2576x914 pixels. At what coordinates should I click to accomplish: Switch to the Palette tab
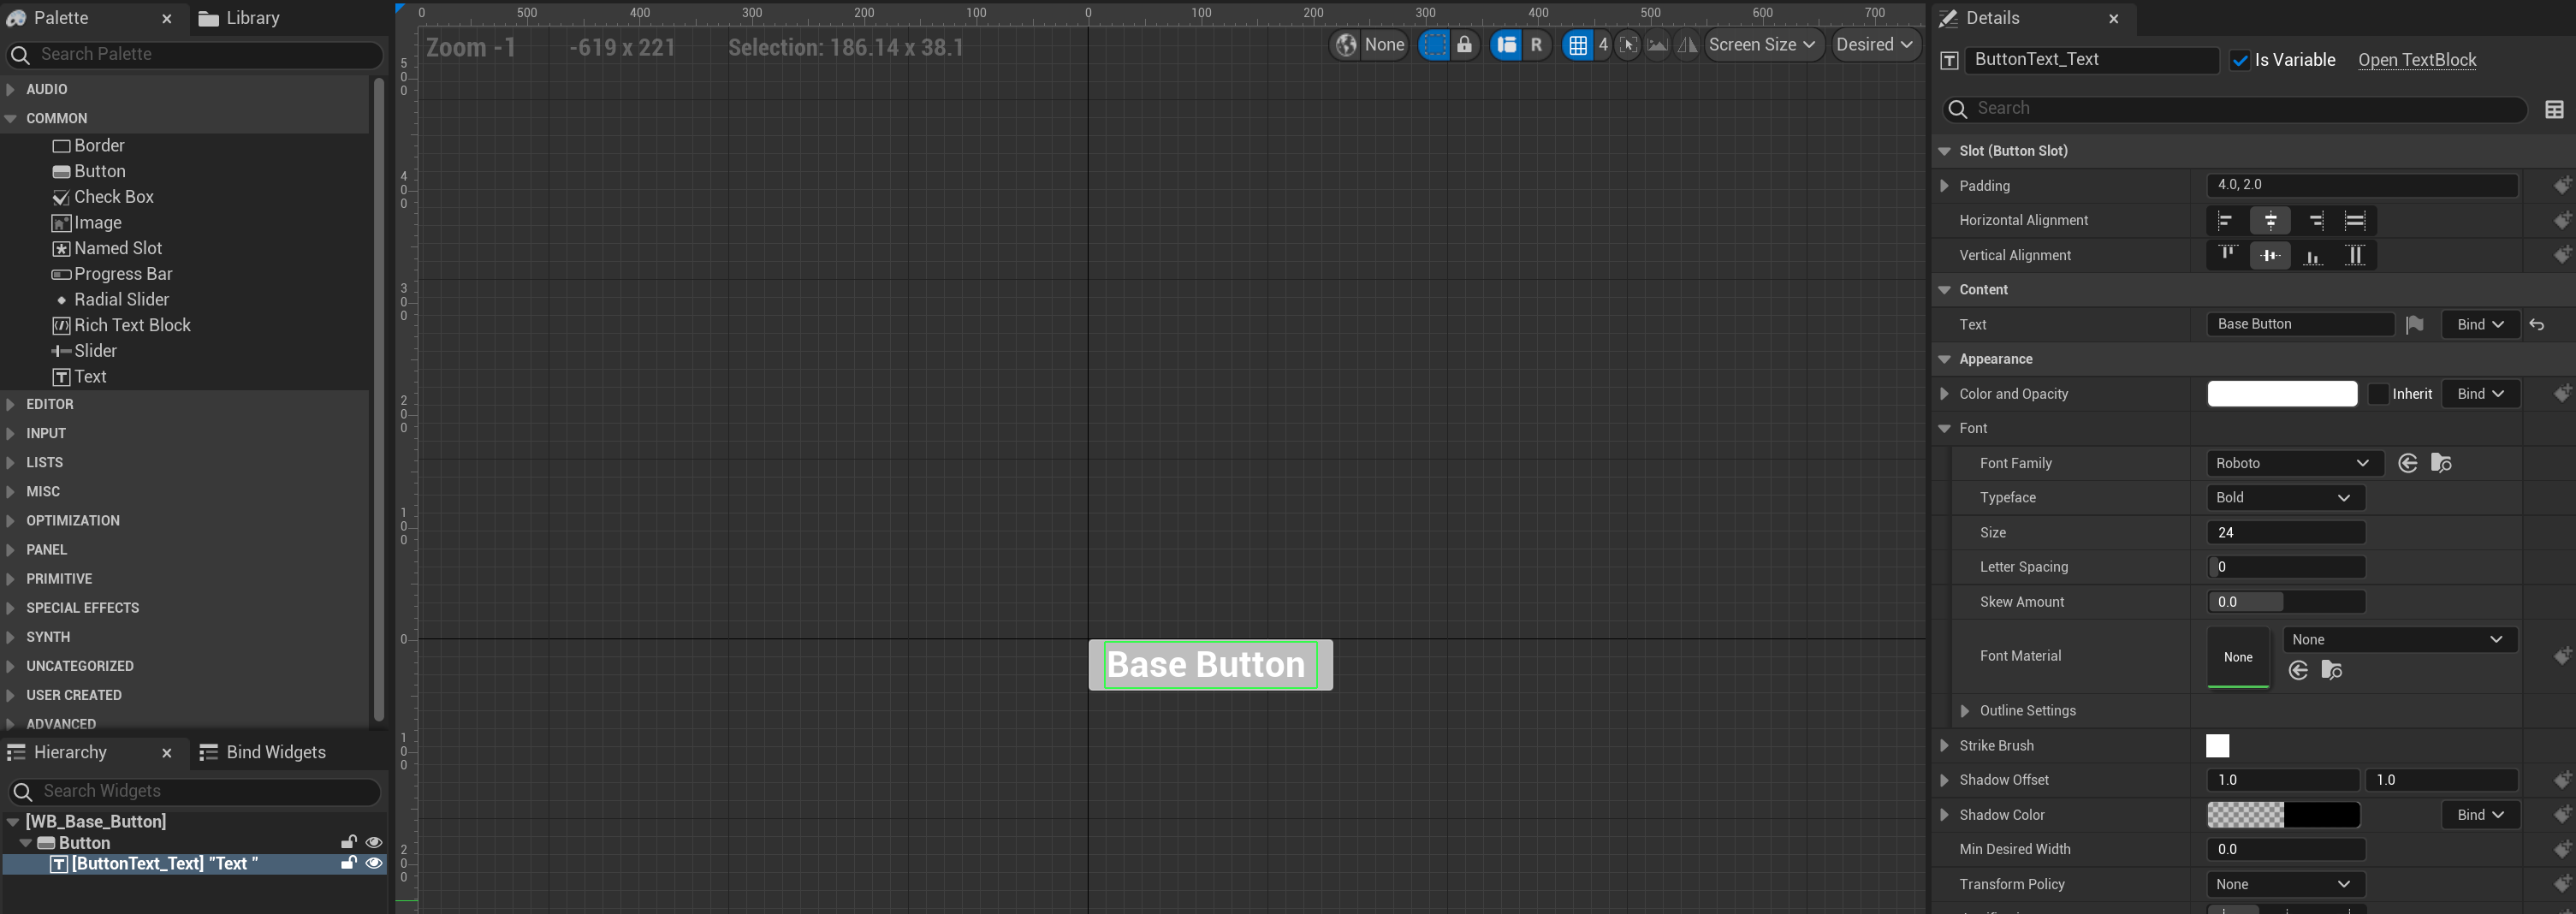pos(60,18)
